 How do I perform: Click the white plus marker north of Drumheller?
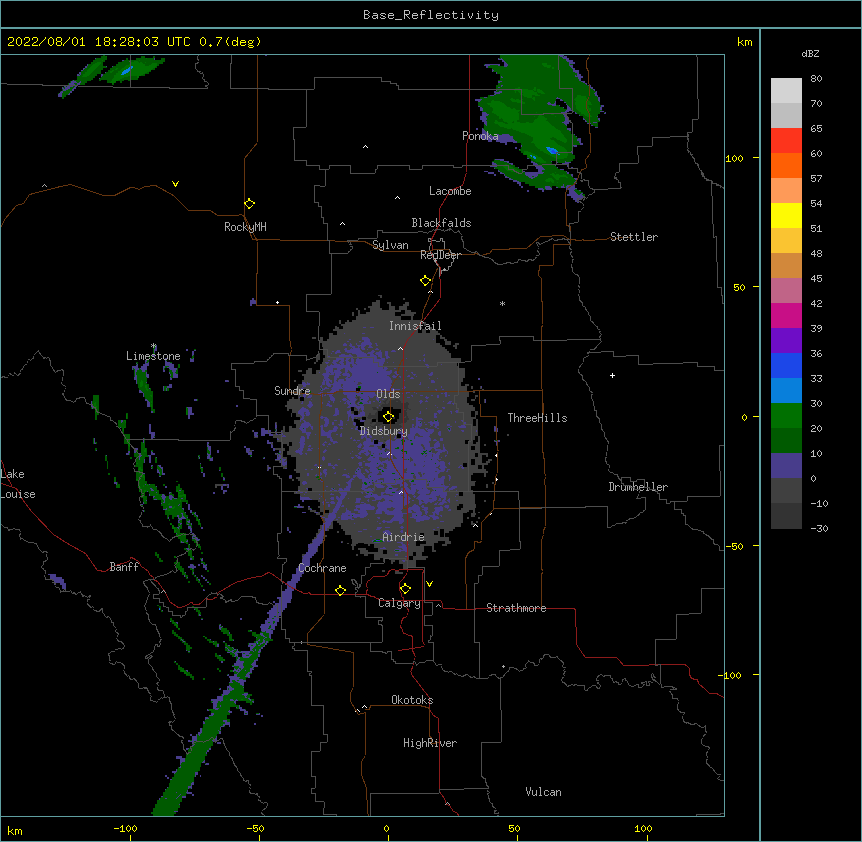click(612, 375)
